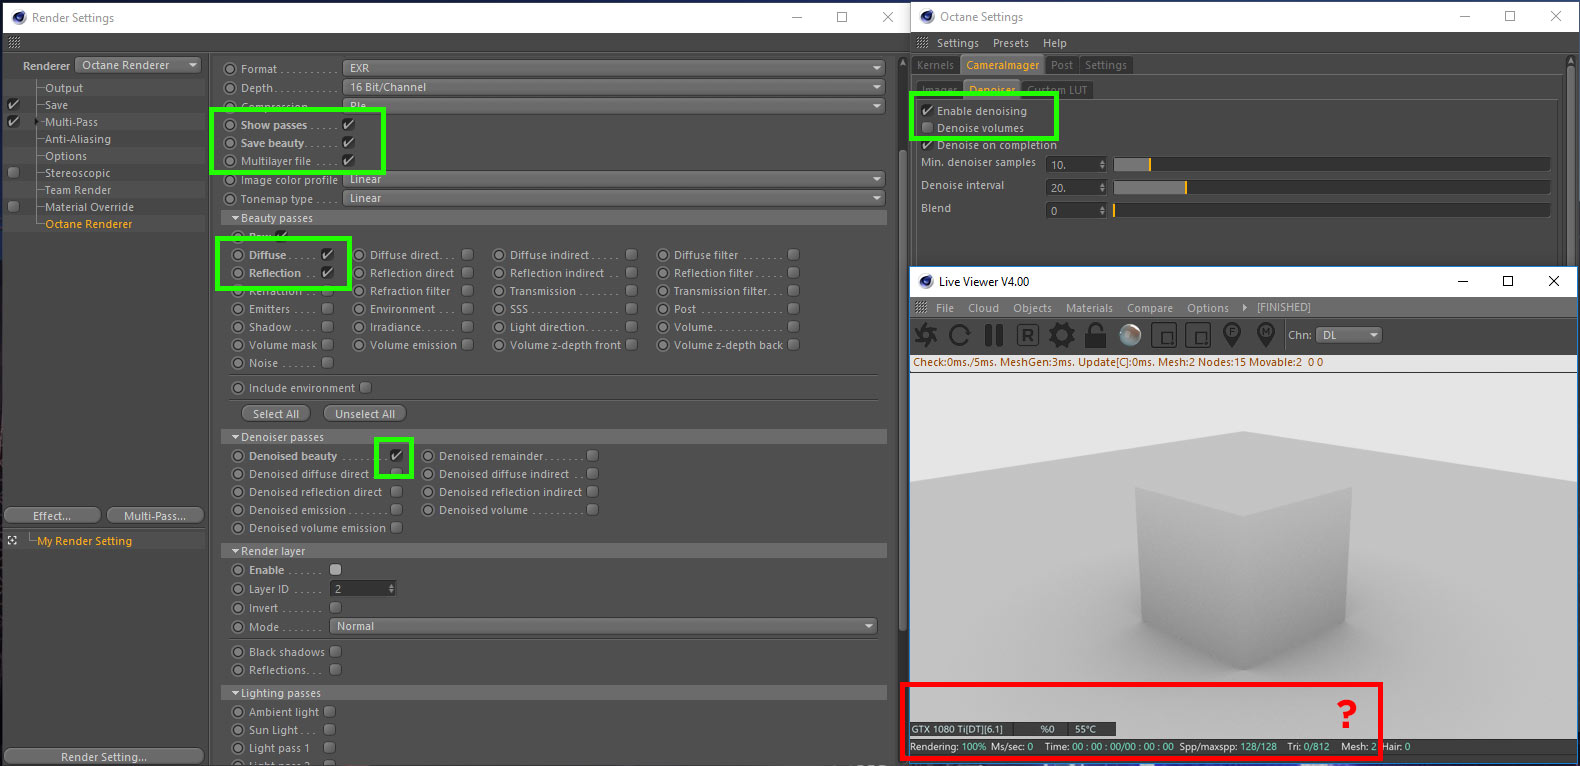Collapse the Lighting passes section

(x=236, y=693)
